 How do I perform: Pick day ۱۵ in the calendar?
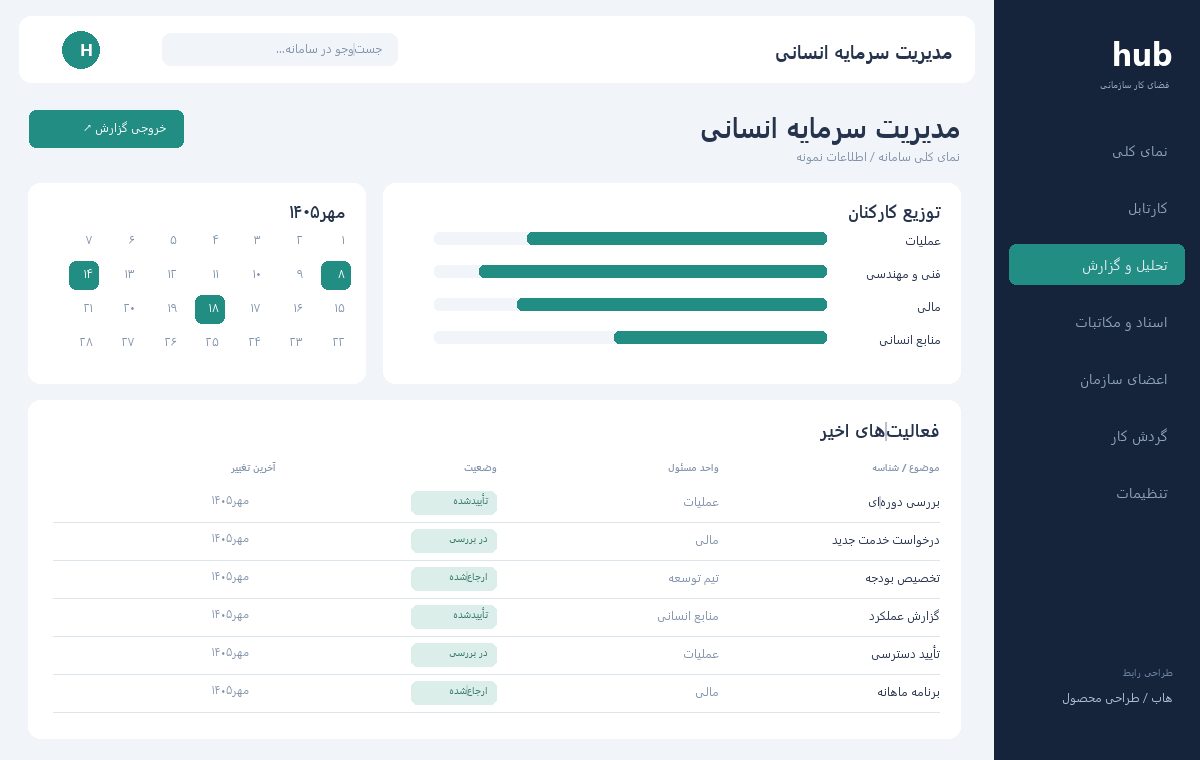coord(339,309)
